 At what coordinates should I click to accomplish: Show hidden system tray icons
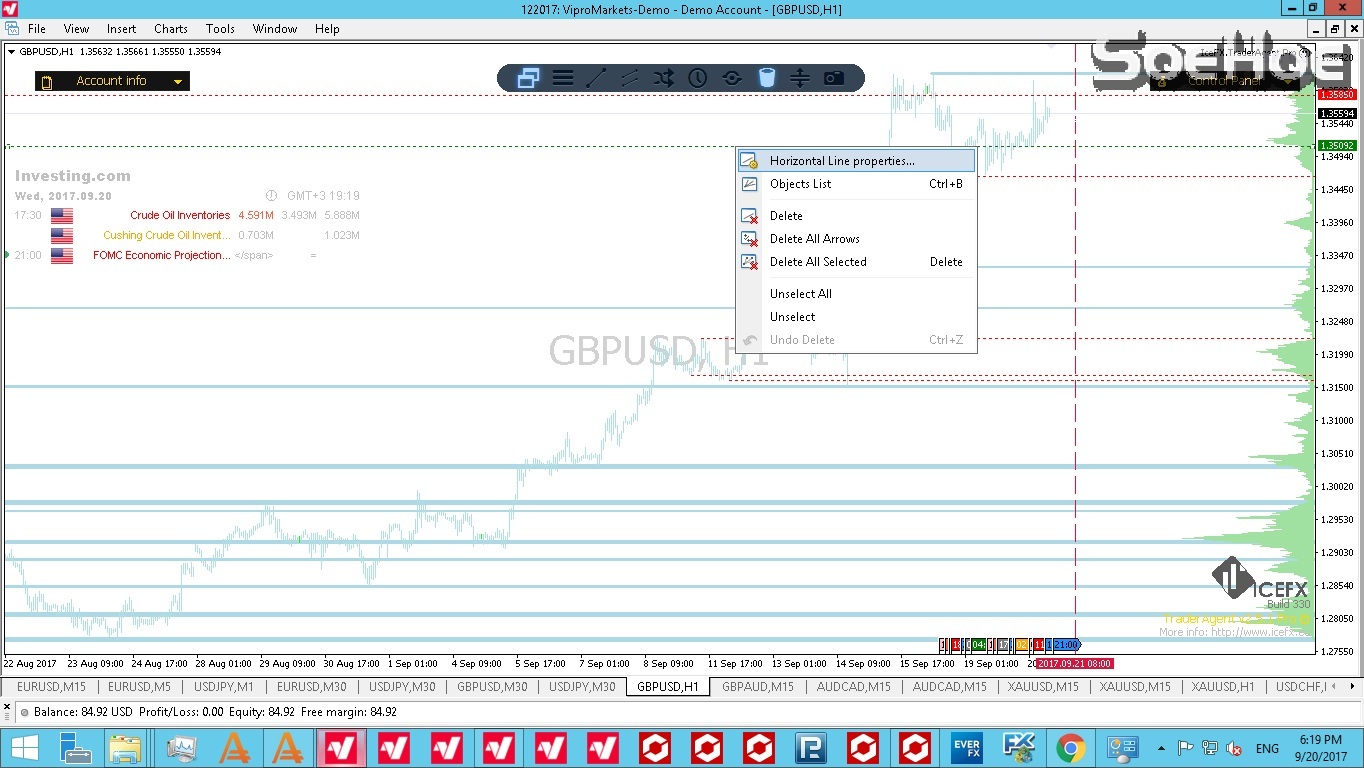tap(1161, 748)
